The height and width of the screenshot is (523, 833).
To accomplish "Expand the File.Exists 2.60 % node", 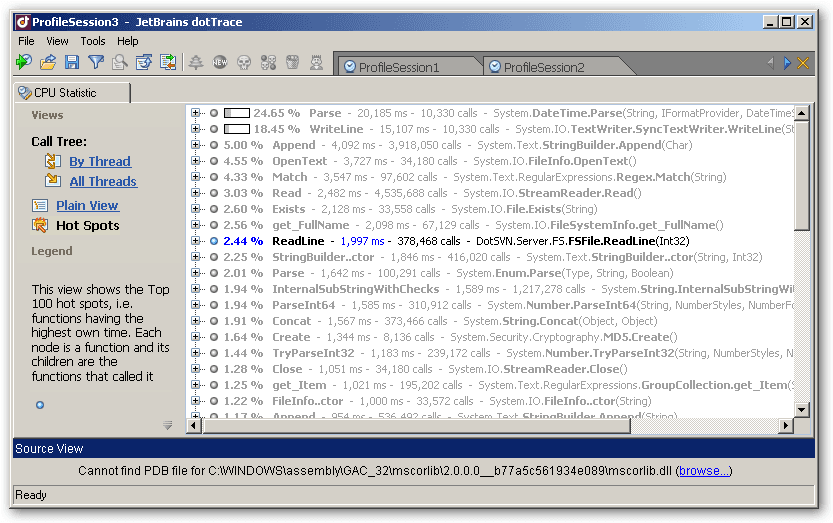I will [x=196, y=209].
